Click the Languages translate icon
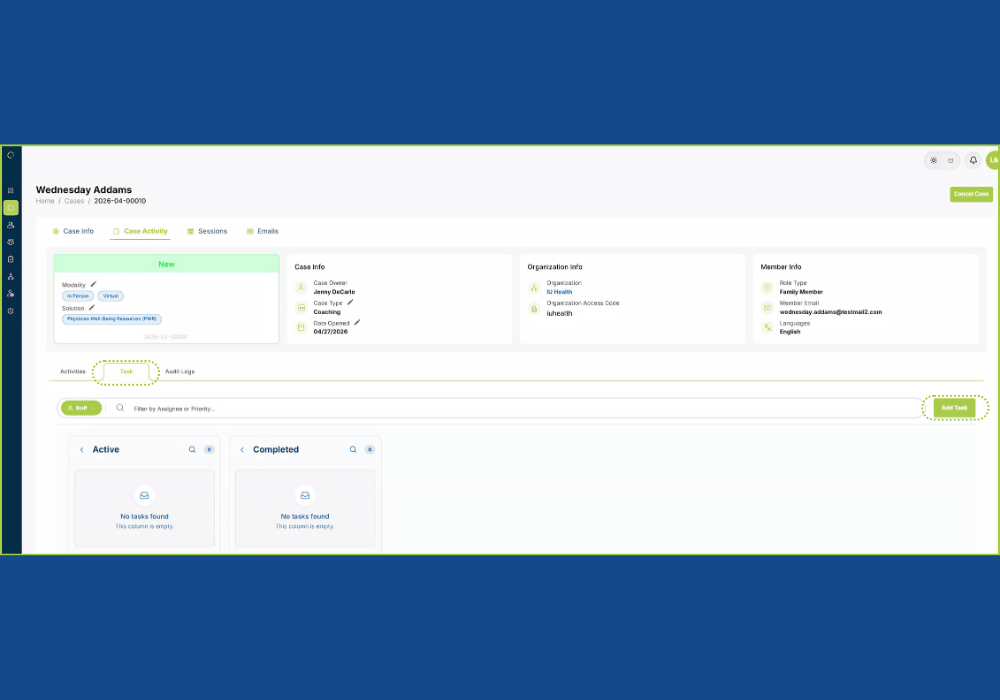 tap(768, 328)
